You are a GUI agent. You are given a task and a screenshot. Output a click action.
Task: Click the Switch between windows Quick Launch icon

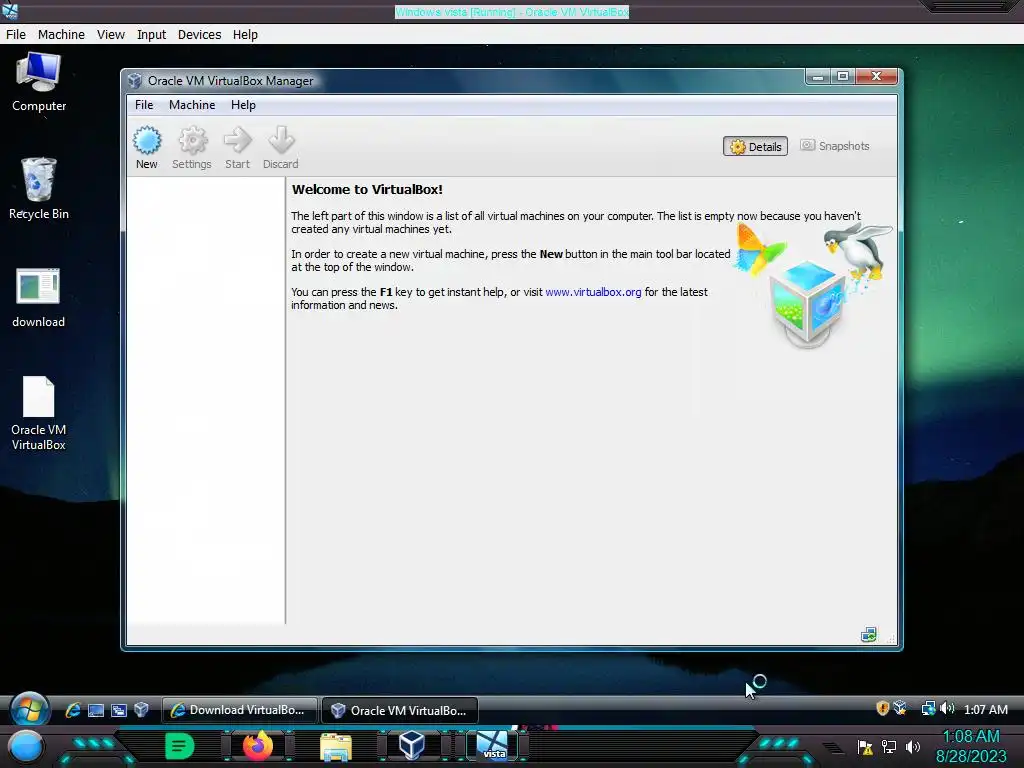coord(119,710)
